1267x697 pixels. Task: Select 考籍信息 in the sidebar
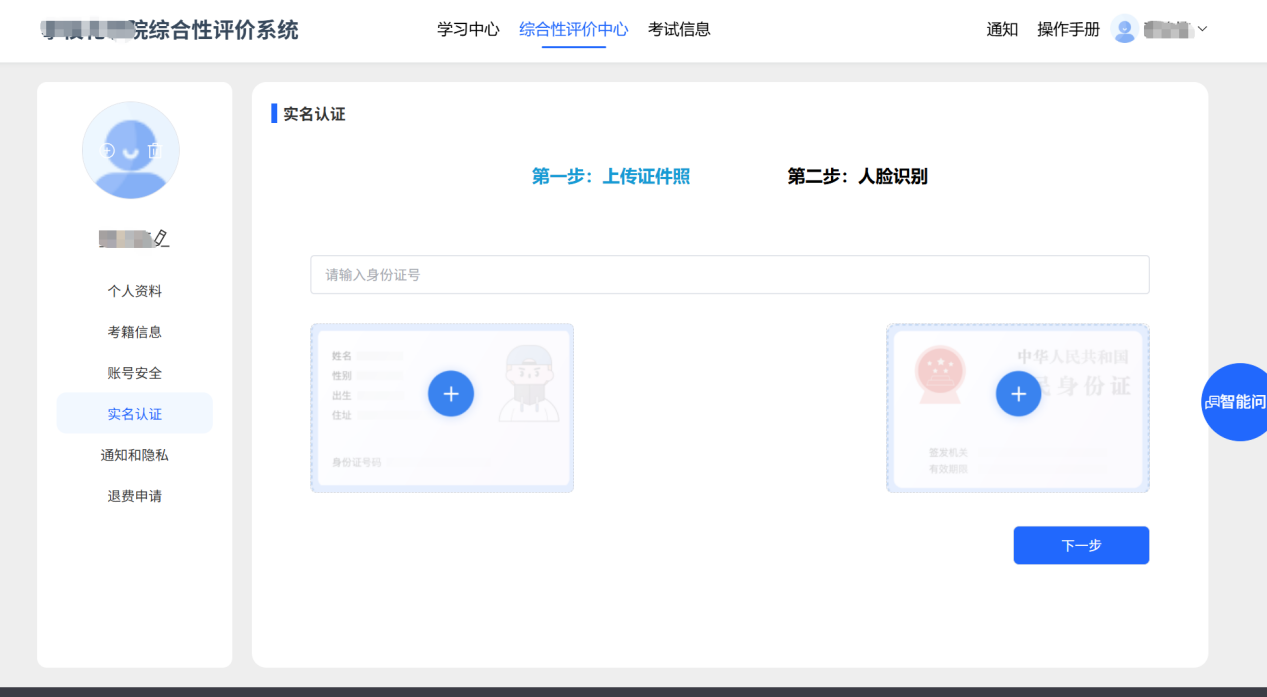(135, 332)
